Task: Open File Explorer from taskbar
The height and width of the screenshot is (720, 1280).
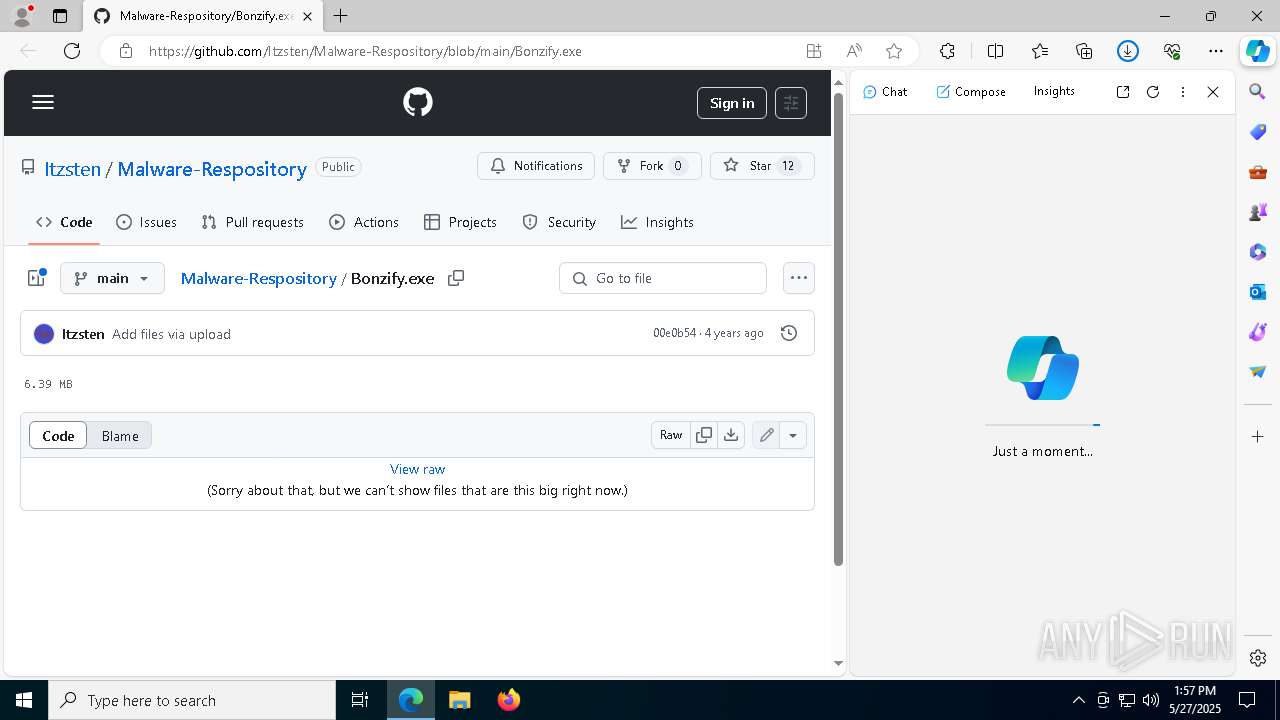Action: pyautogui.click(x=460, y=700)
